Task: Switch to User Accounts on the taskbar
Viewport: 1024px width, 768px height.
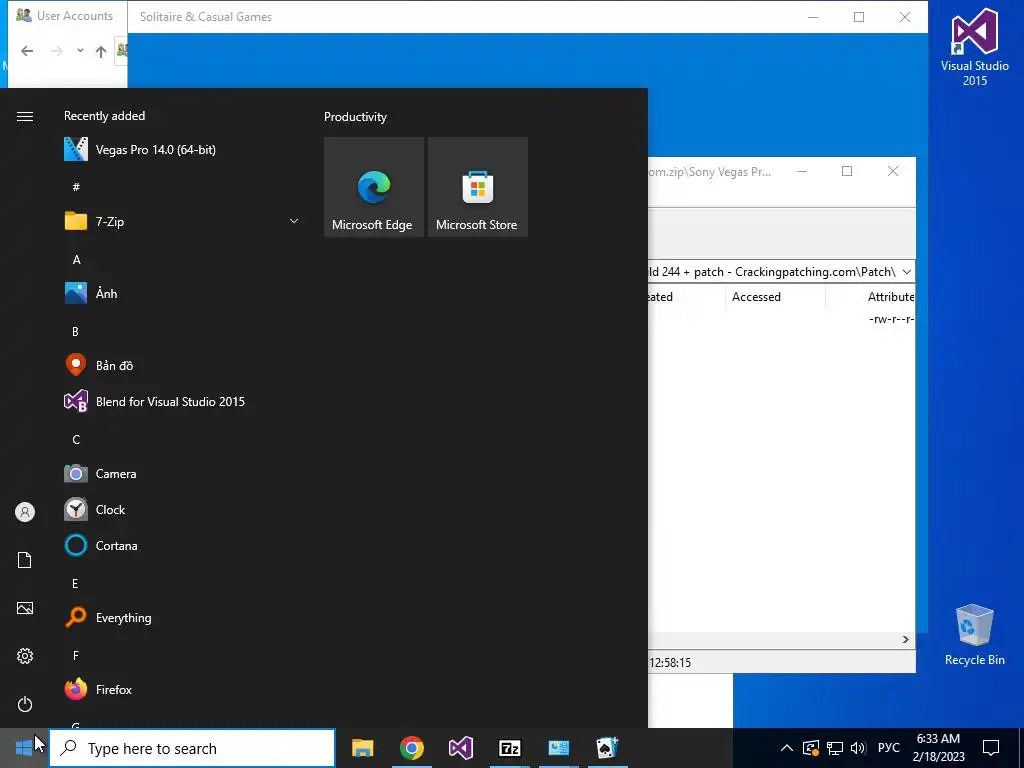Action: point(558,748)
